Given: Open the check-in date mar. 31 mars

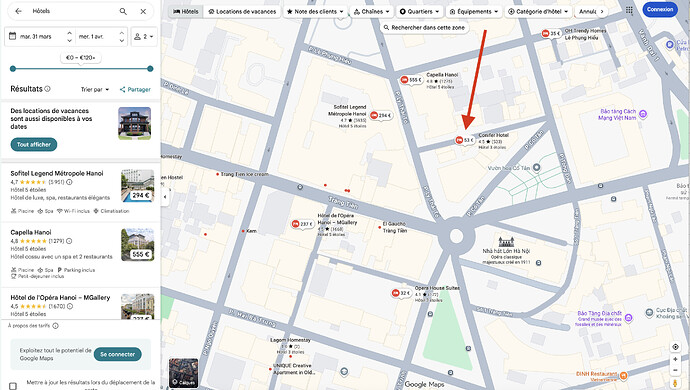Looking at the screenshot, I should (x=36, y=37).
